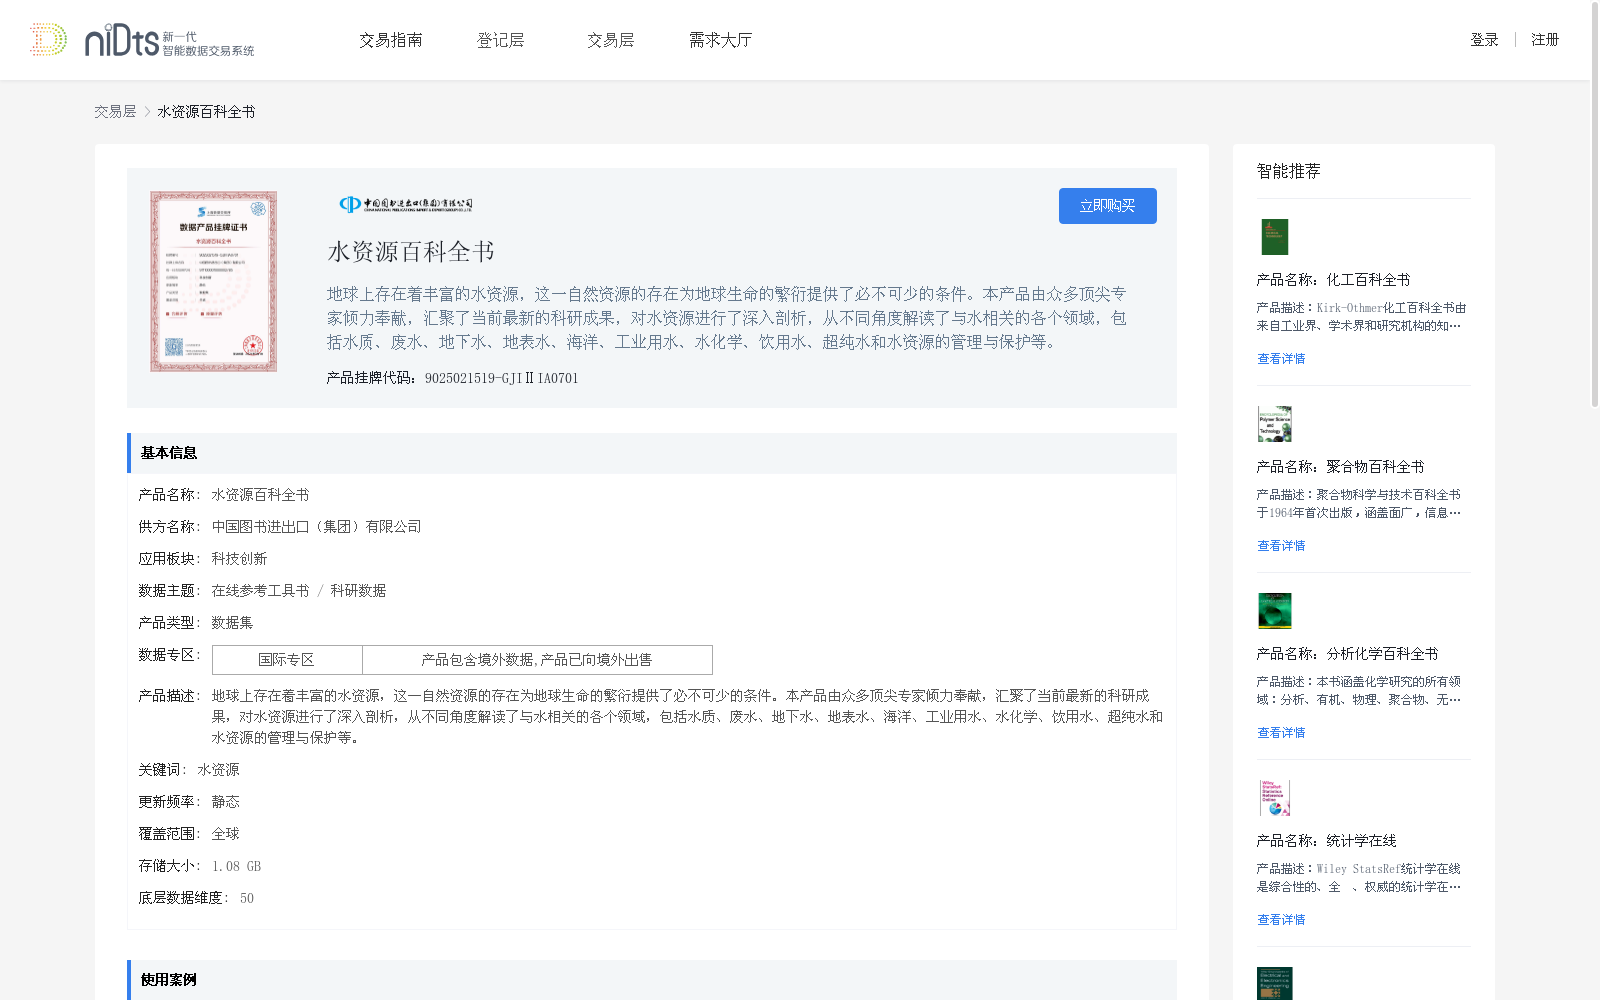Click the 科研数据 data theme
The width and height of the screenshot is (1600, 1000).
(x=358, y=591)
